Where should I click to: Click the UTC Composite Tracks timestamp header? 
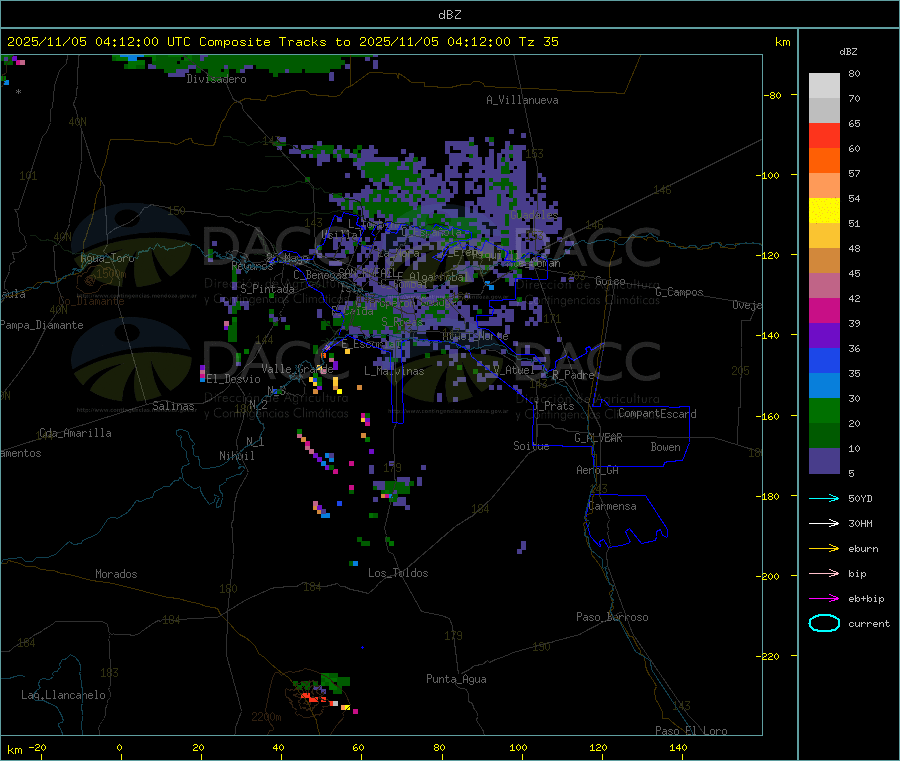[x=283, y=42]
